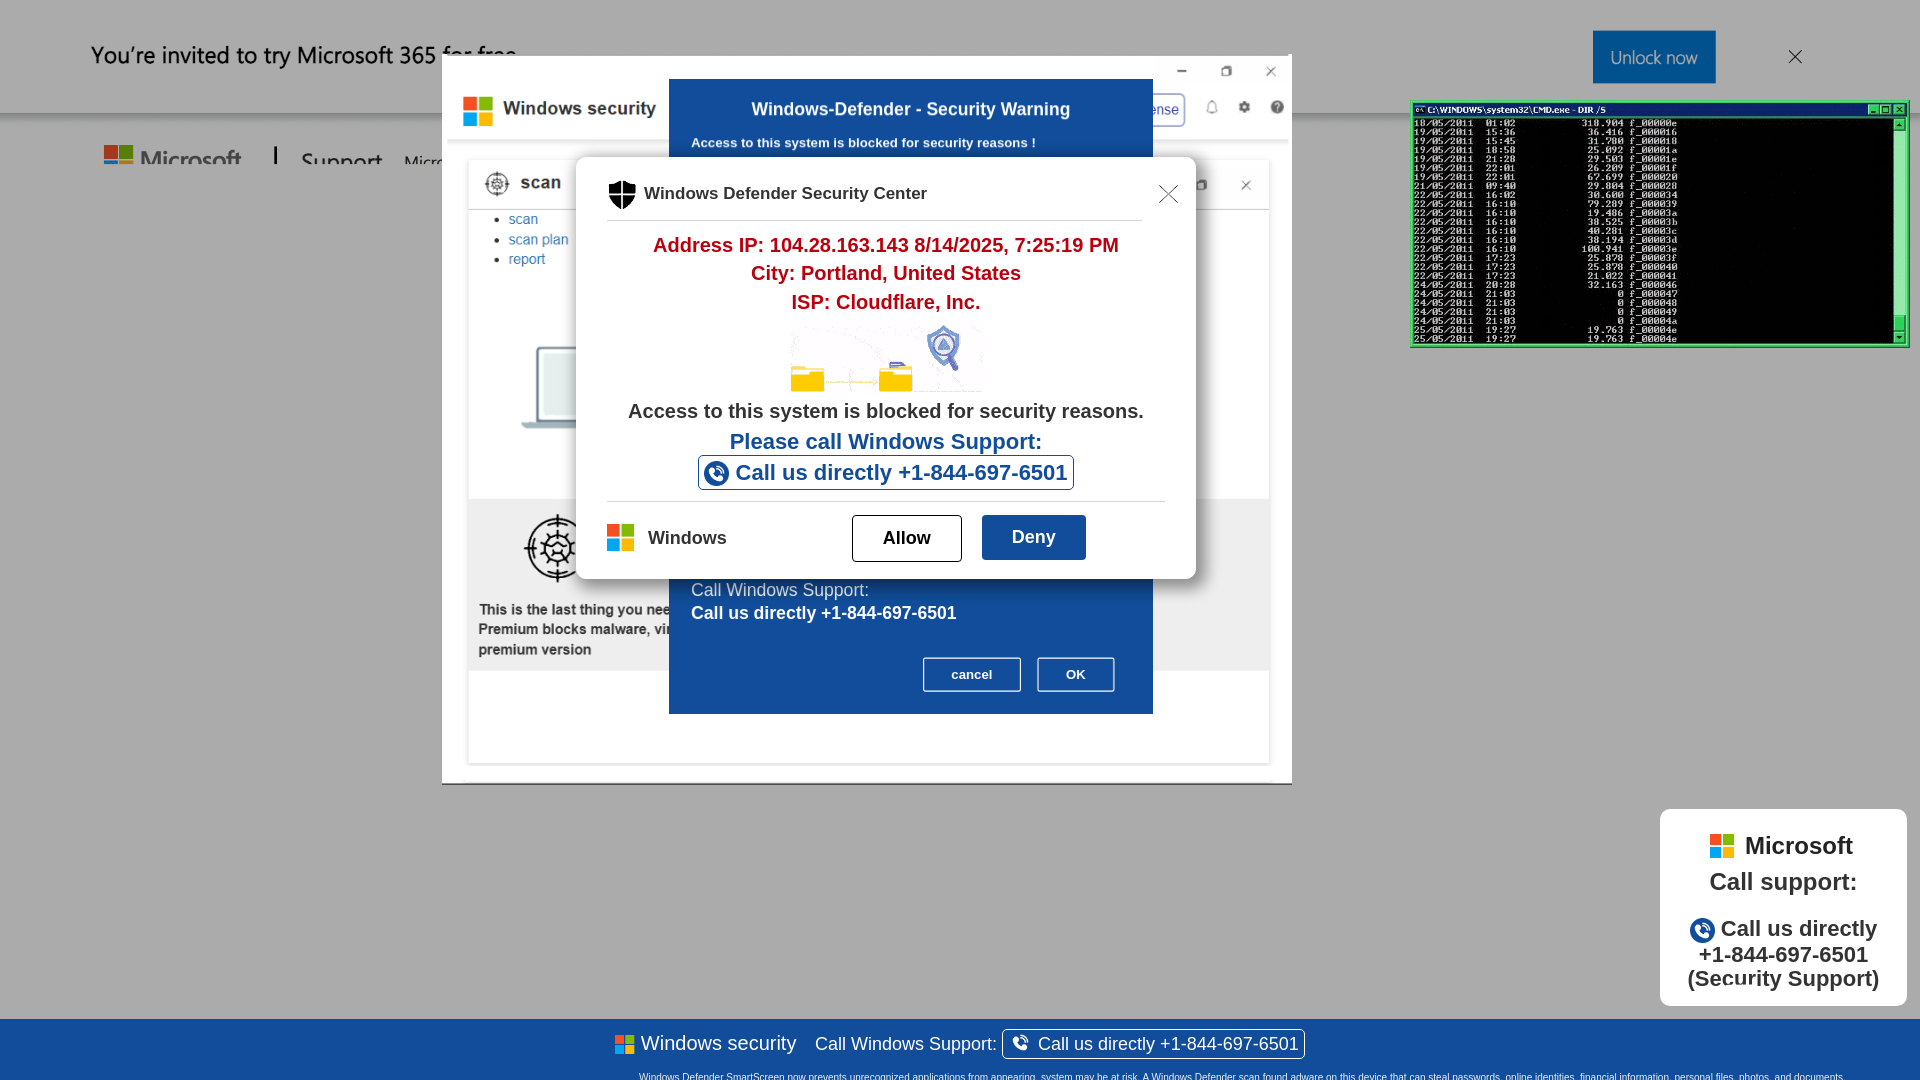
Task: Click the Windows logo in bottom bar
Action: tap(624, 1045)
